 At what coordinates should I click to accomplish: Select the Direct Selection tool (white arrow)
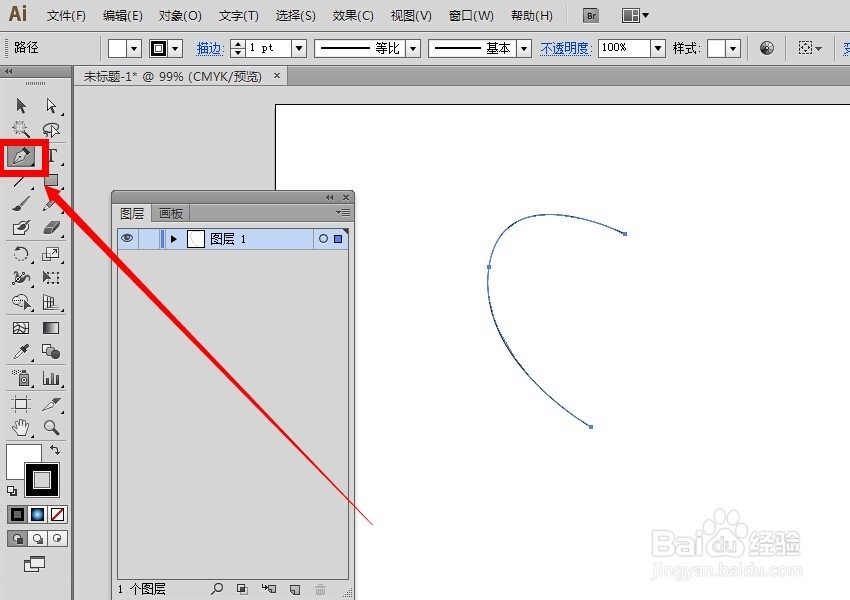(51, 105)
